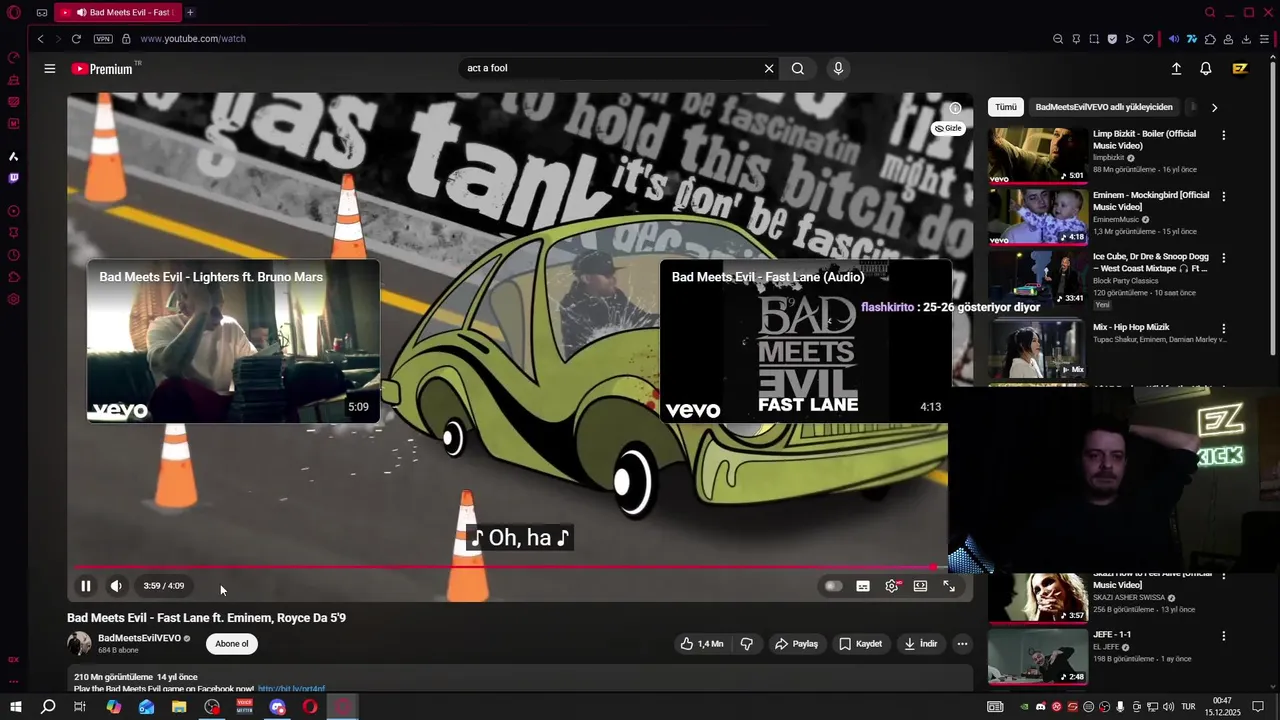Open Windows Start menu
Viewport: 1280px width, 720px height.
click(16, 707)
